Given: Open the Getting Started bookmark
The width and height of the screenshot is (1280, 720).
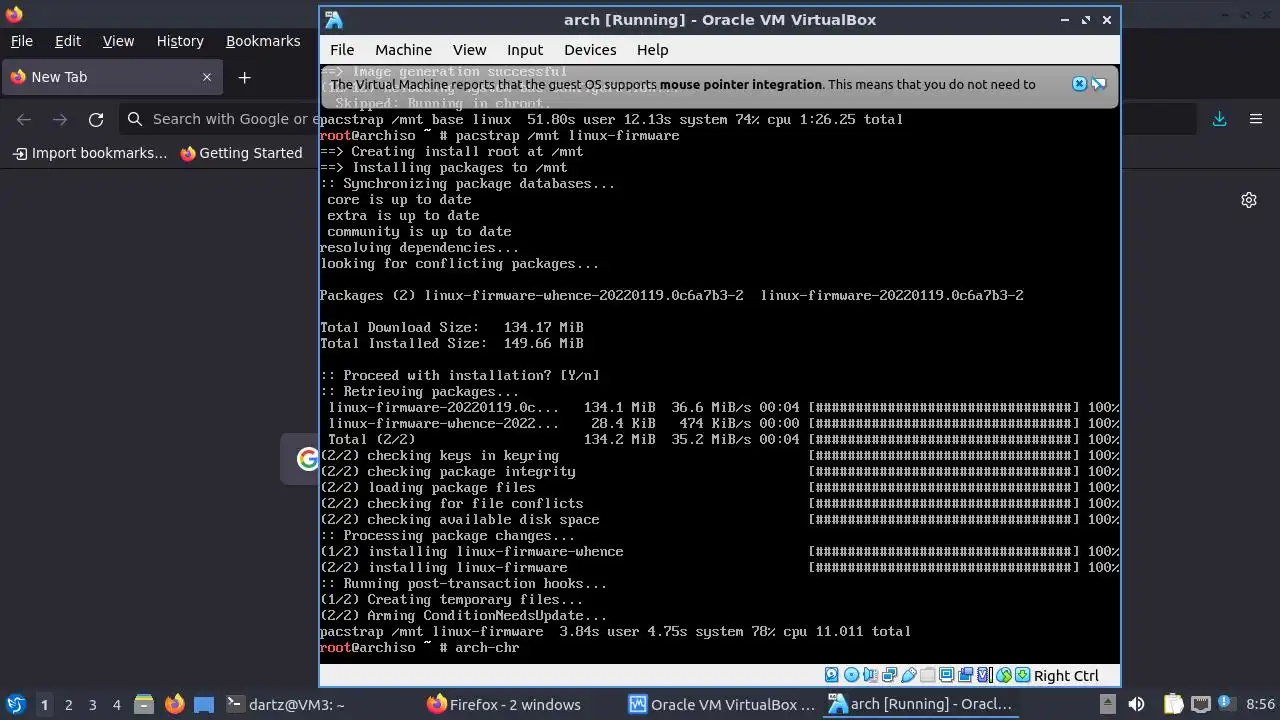Looking at the screenshot, I should (x=241, y=153).
